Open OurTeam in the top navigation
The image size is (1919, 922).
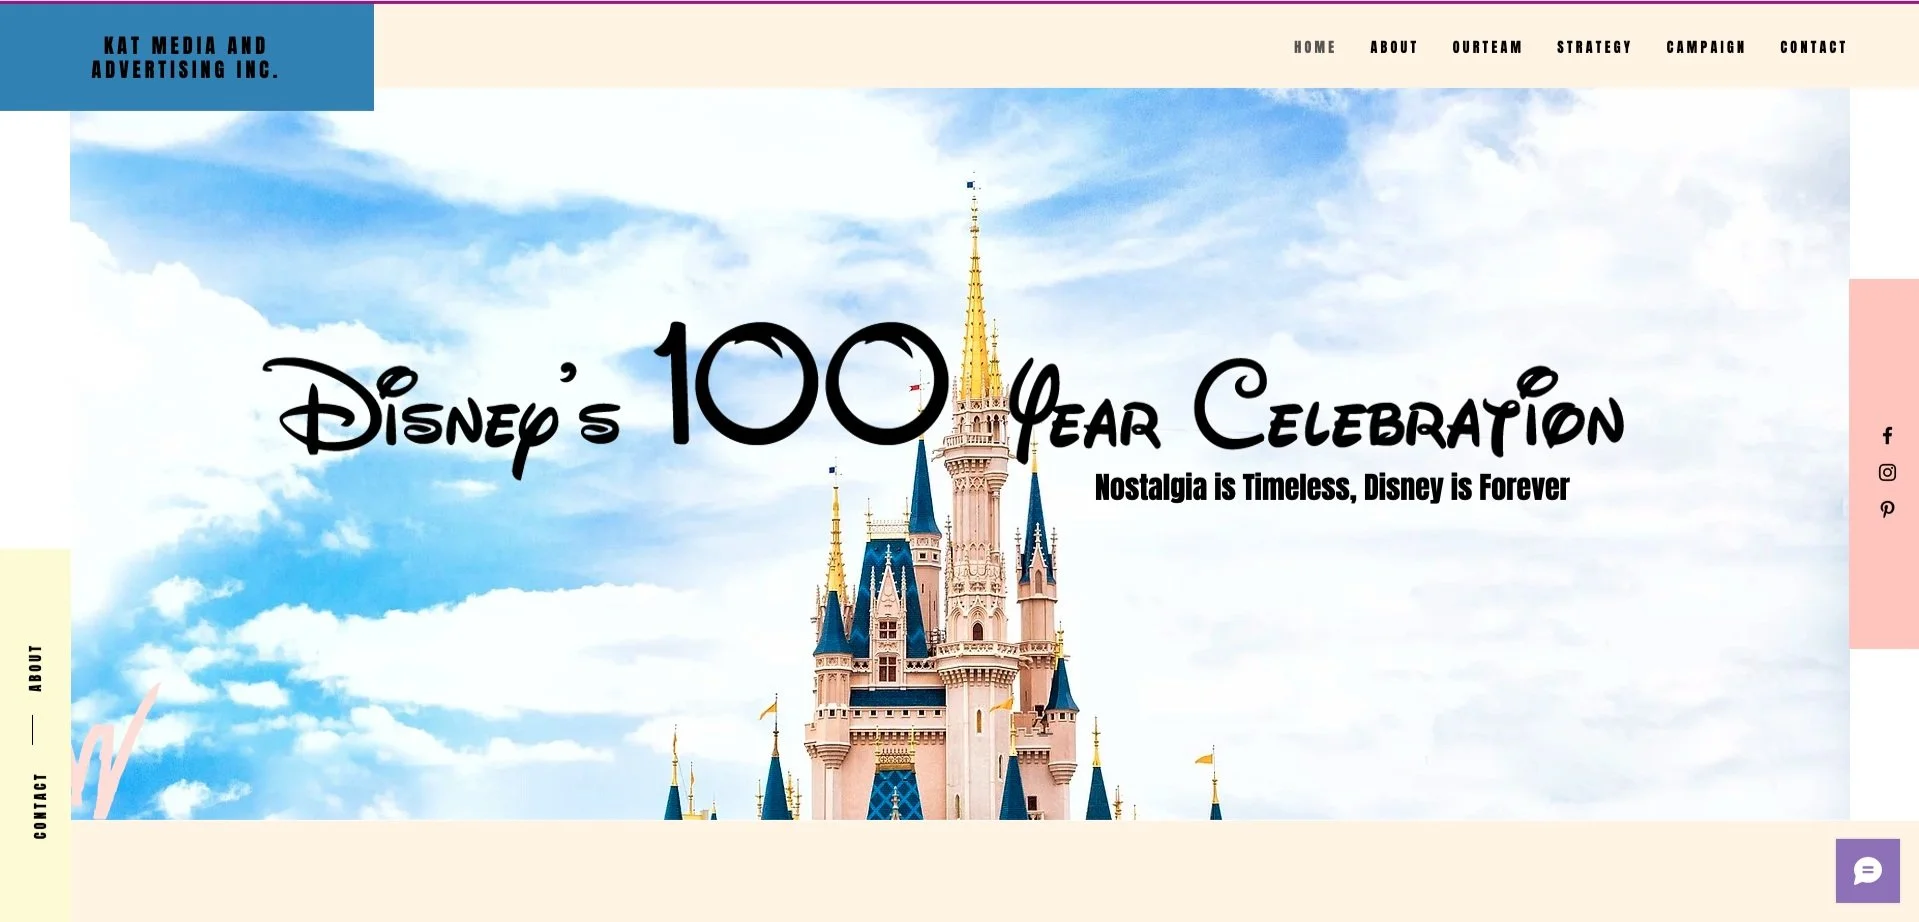[x=1487, y=47]
